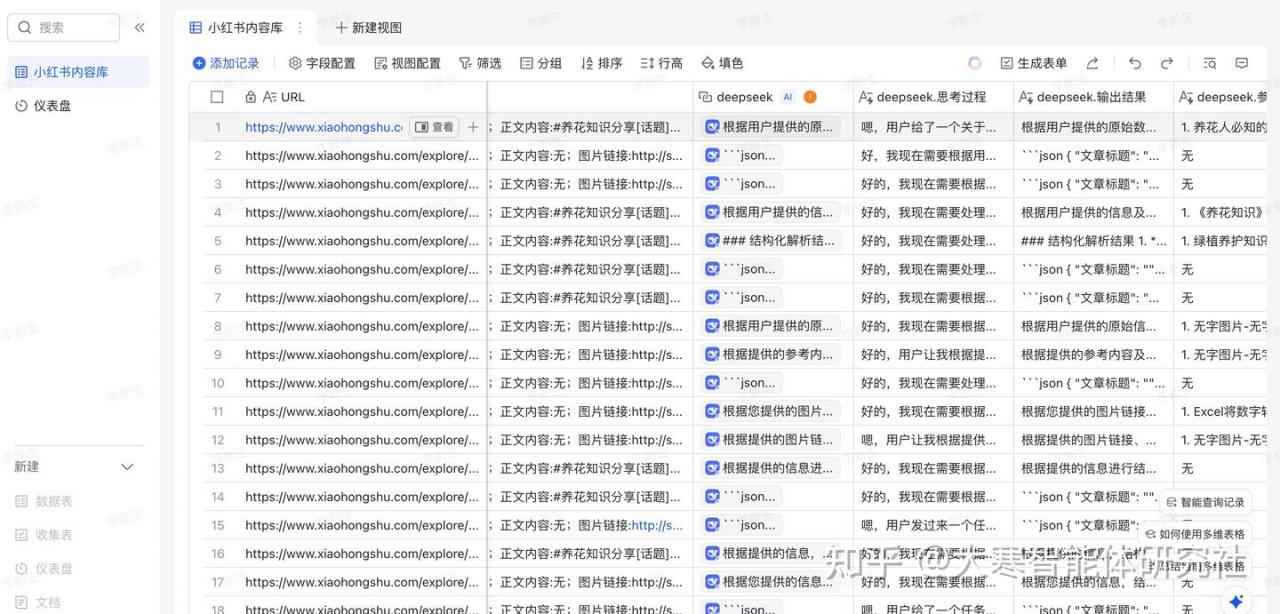The height and width of the screenshot is (614, 1280).
Task: Open the 行高 row height menu
Action: 661,63
